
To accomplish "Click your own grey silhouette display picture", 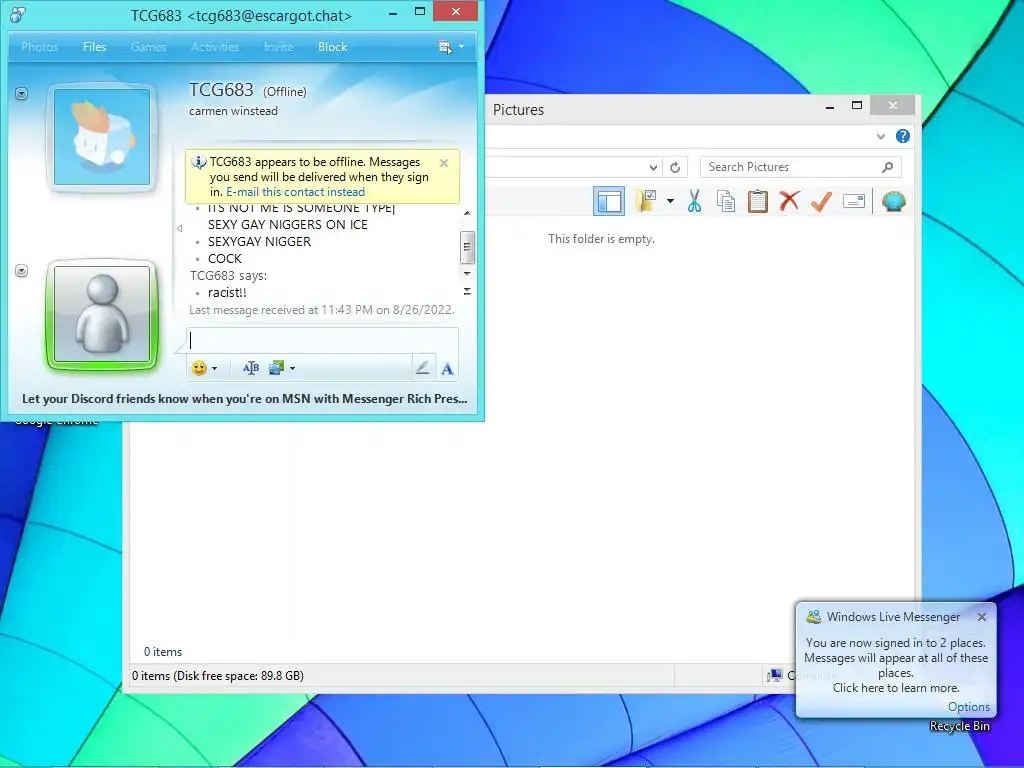I will tap(102, 314).
